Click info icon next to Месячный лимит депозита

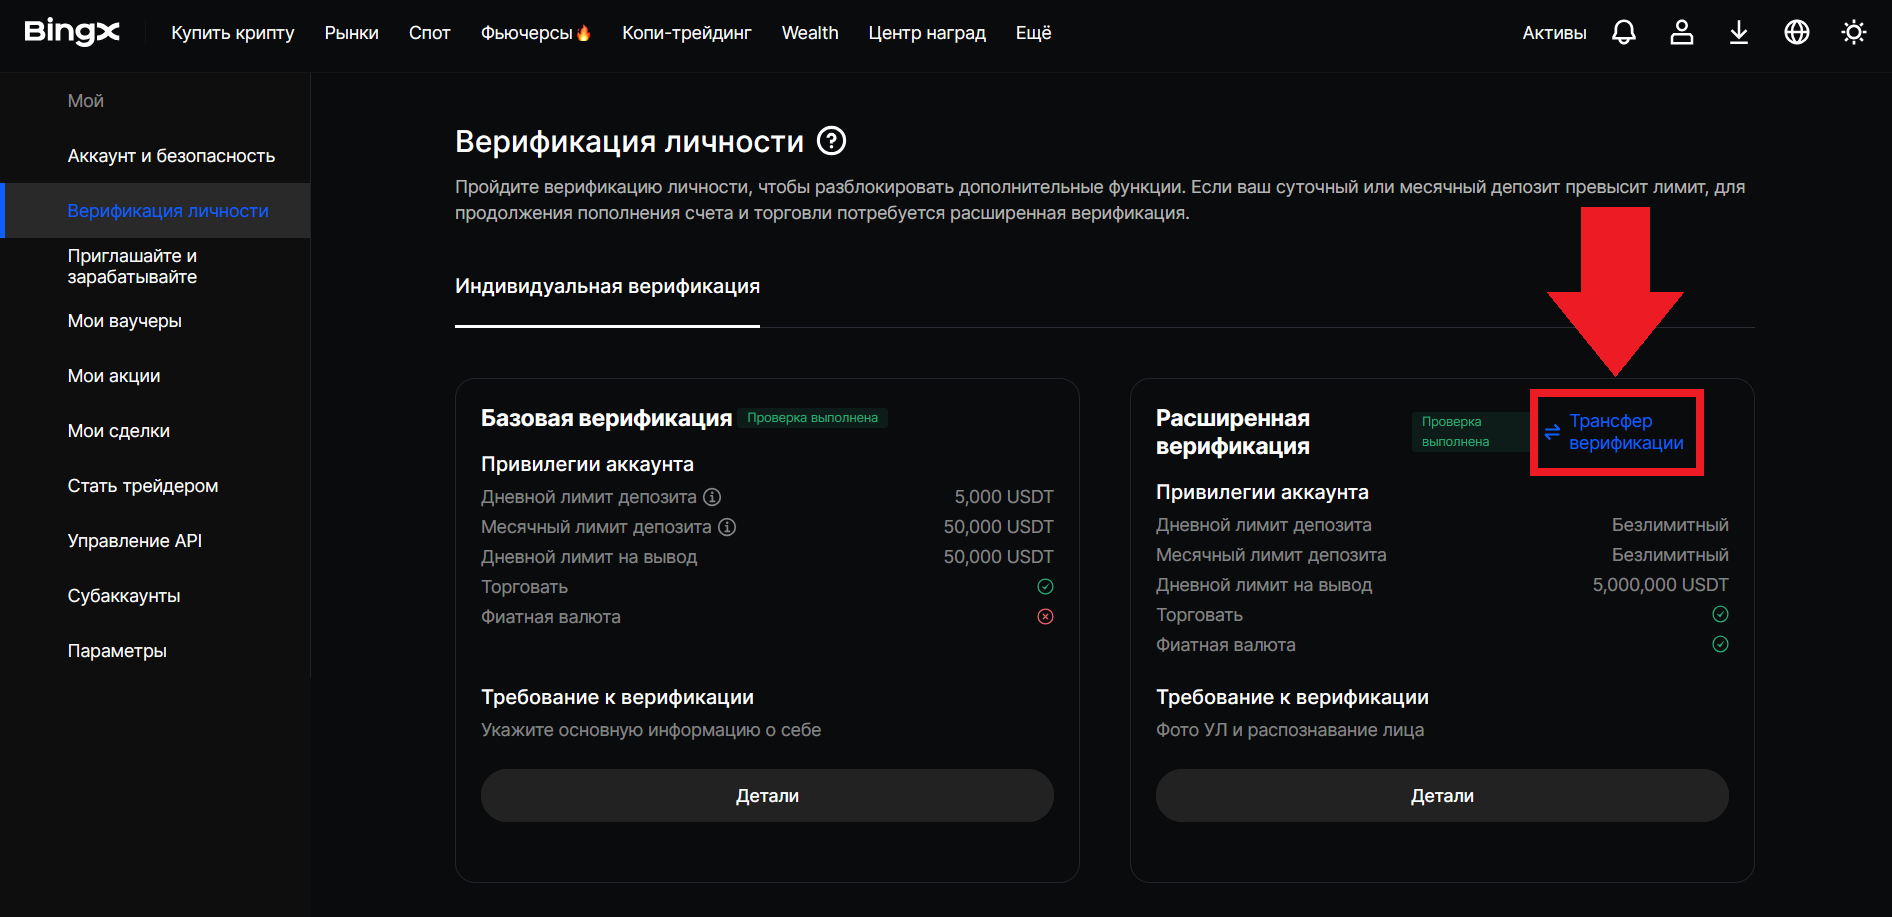(727, 527)
